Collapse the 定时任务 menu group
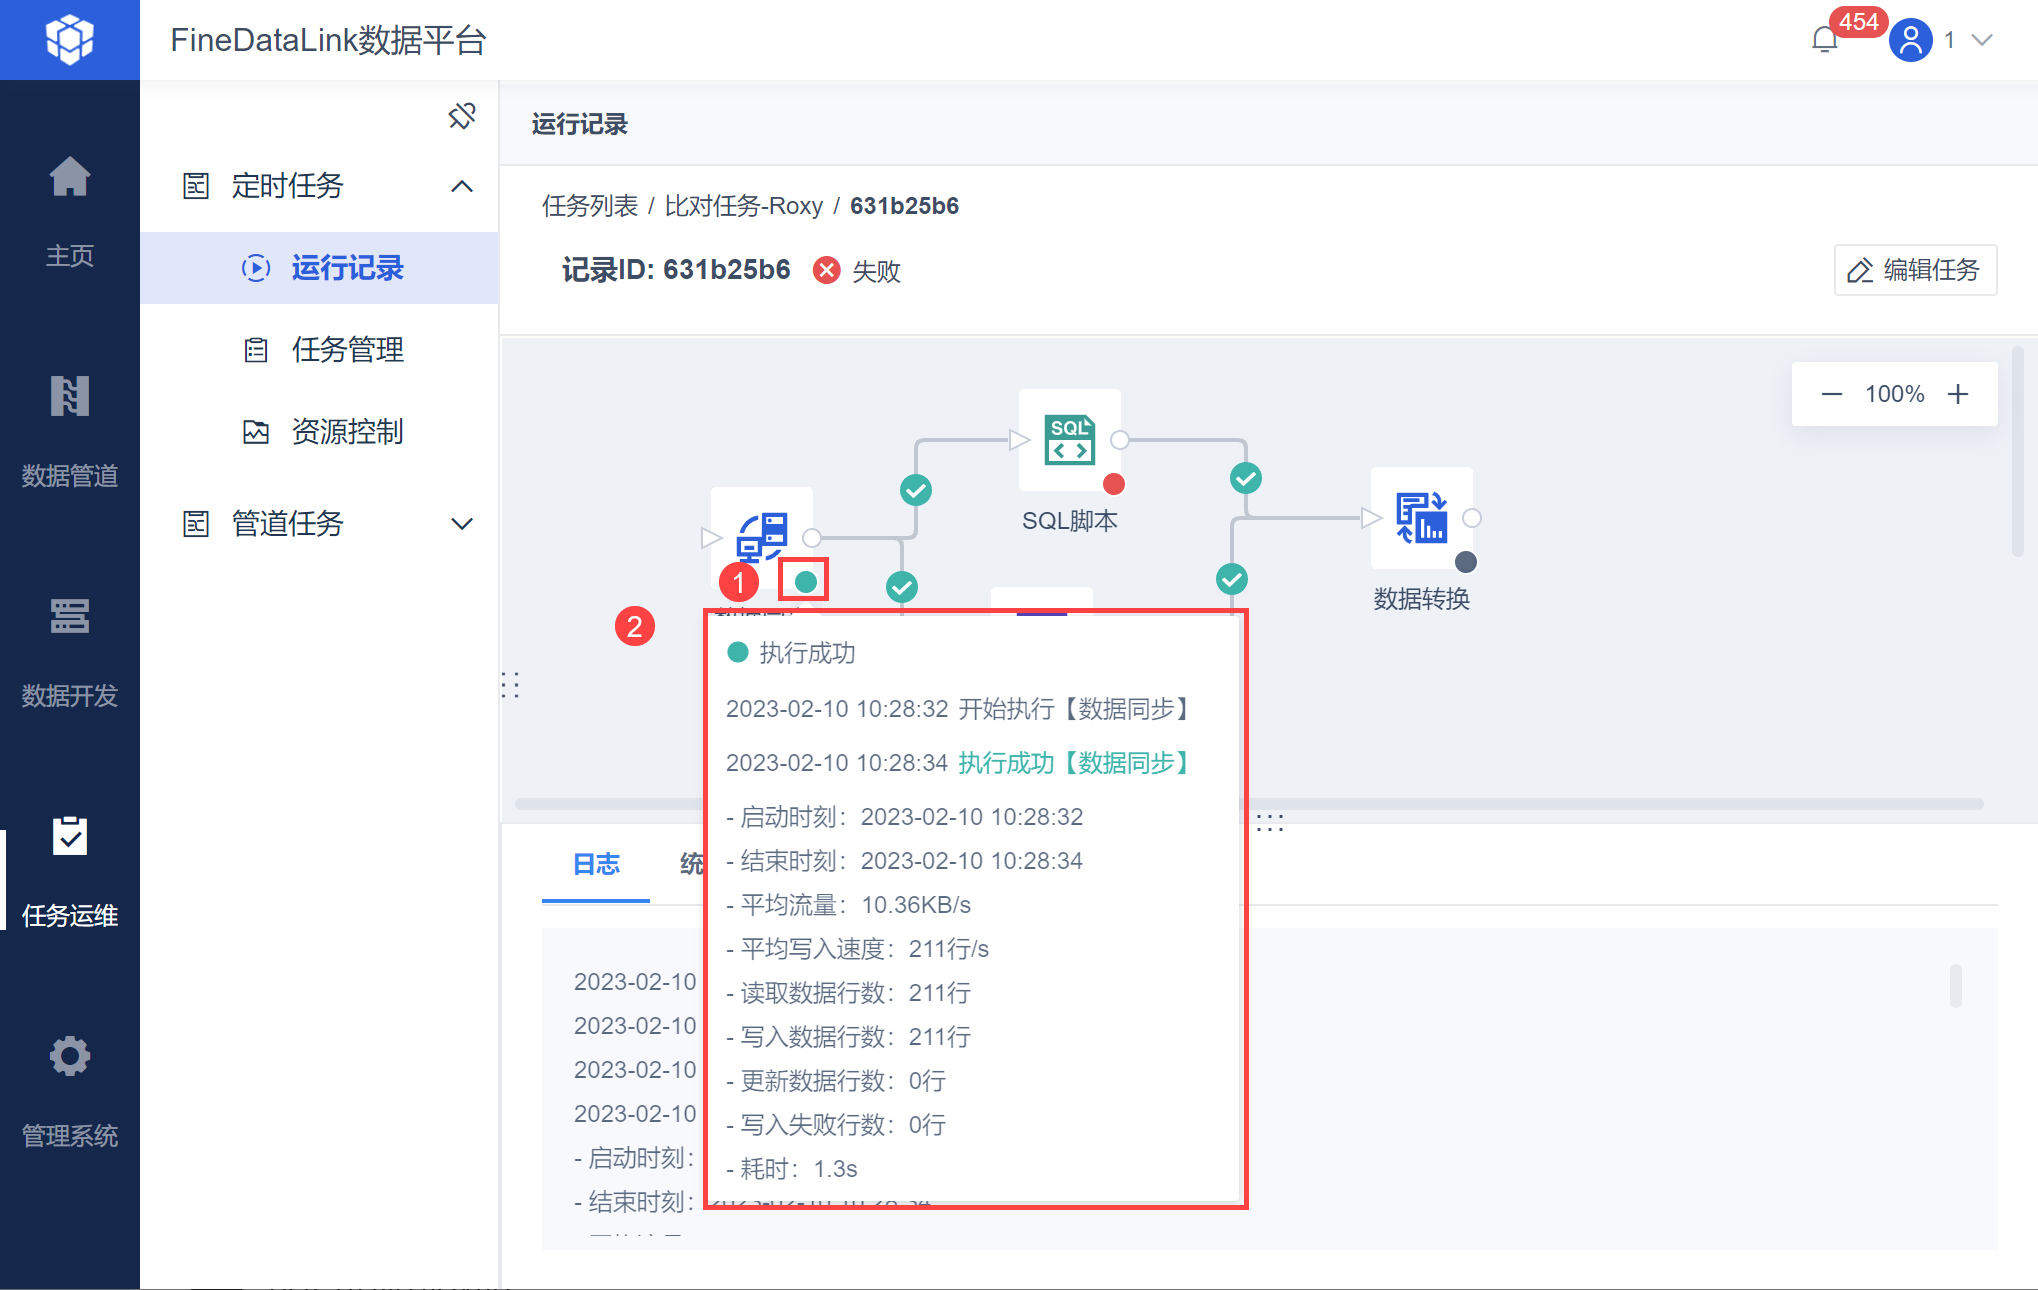The width and height of the screenshot is (2038, 1290). (462, 186)
